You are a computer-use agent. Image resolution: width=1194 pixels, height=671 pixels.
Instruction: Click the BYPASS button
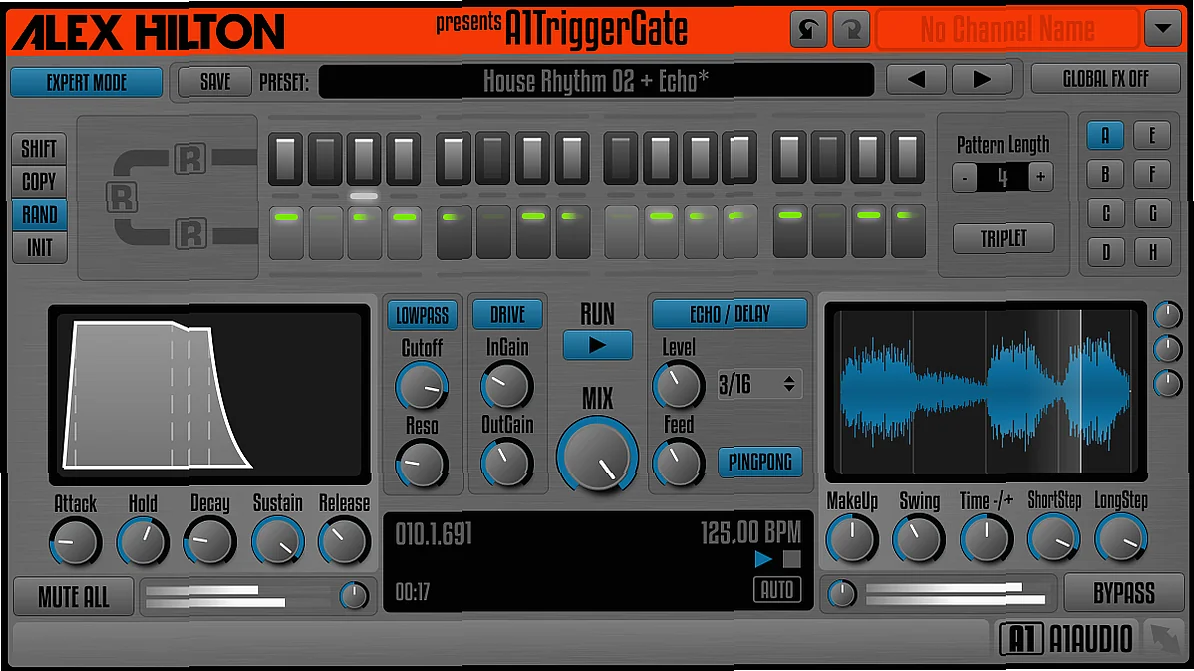(1124, 593)
